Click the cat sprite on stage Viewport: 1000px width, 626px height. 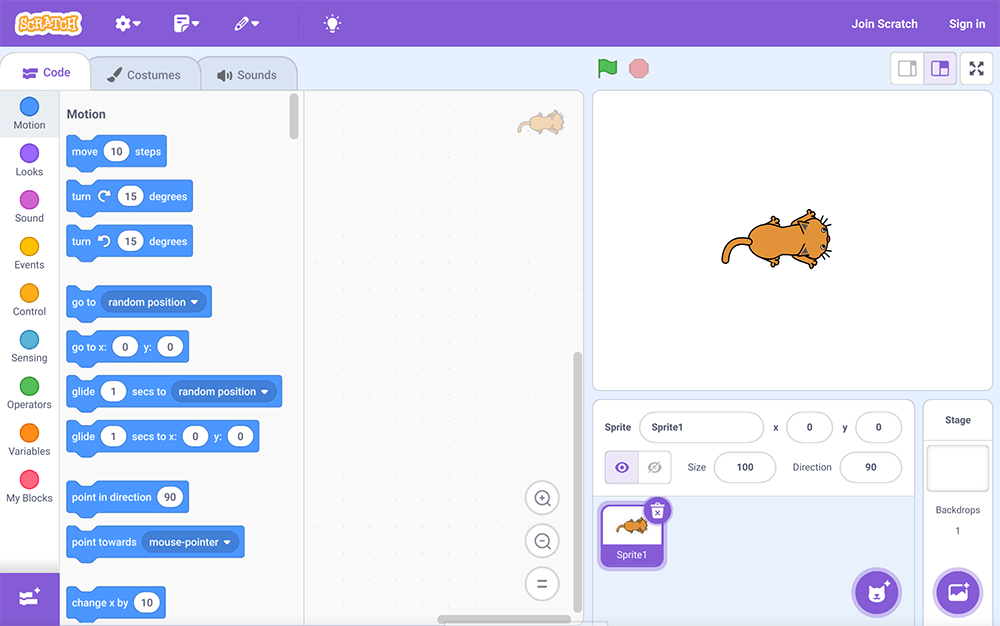(777, 240)
